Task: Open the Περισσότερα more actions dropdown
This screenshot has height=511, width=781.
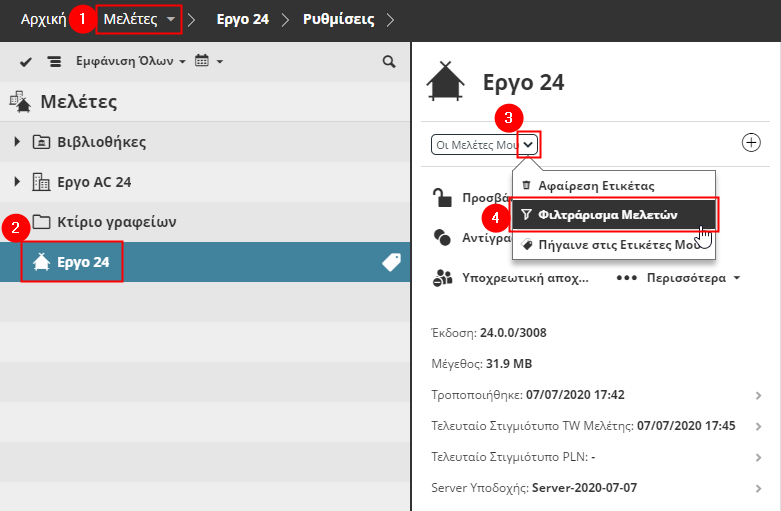Action: pyautogui.click(x=678, y=278)
